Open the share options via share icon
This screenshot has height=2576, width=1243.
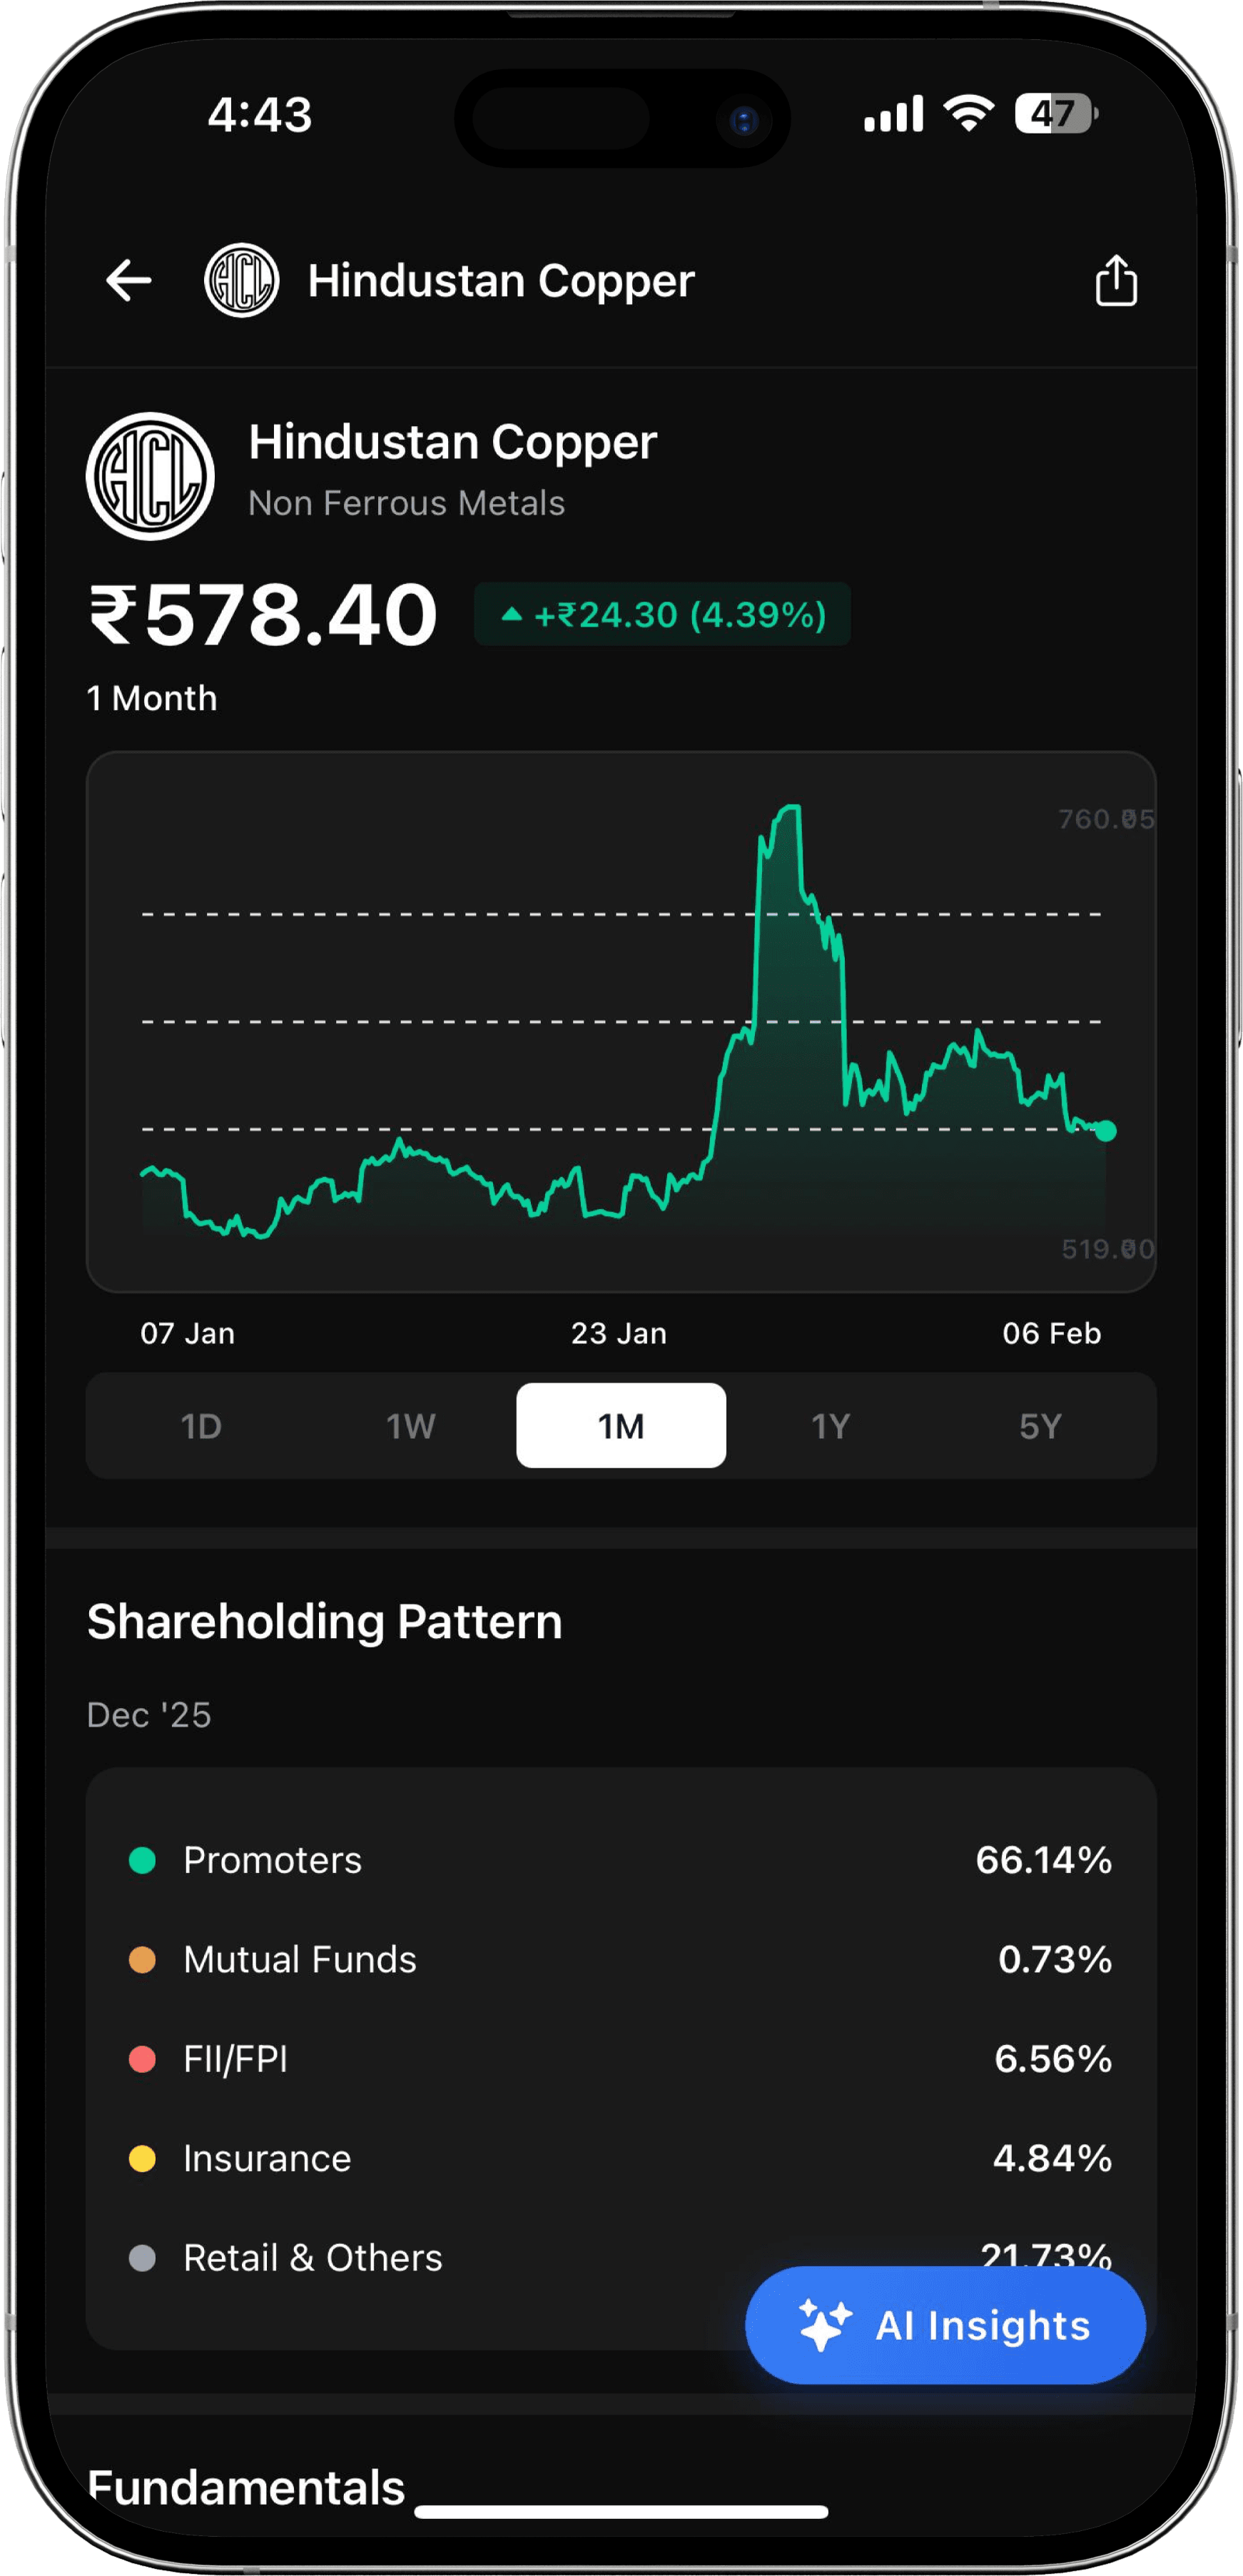1115,281
